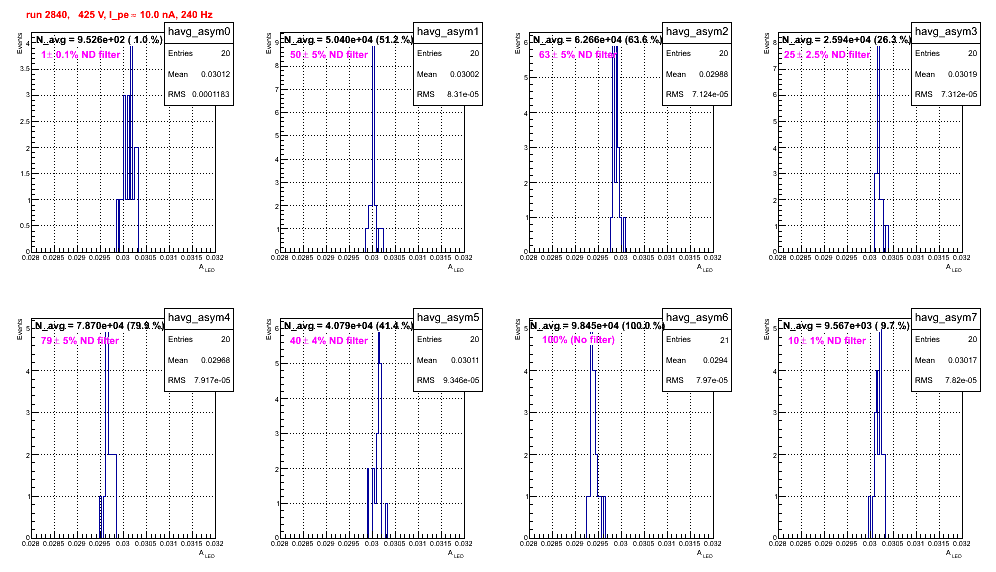This screenshot has height=572, width=996.
Task: Click N_avg = 4.079e+04 plot title
Action: [348, 325]
